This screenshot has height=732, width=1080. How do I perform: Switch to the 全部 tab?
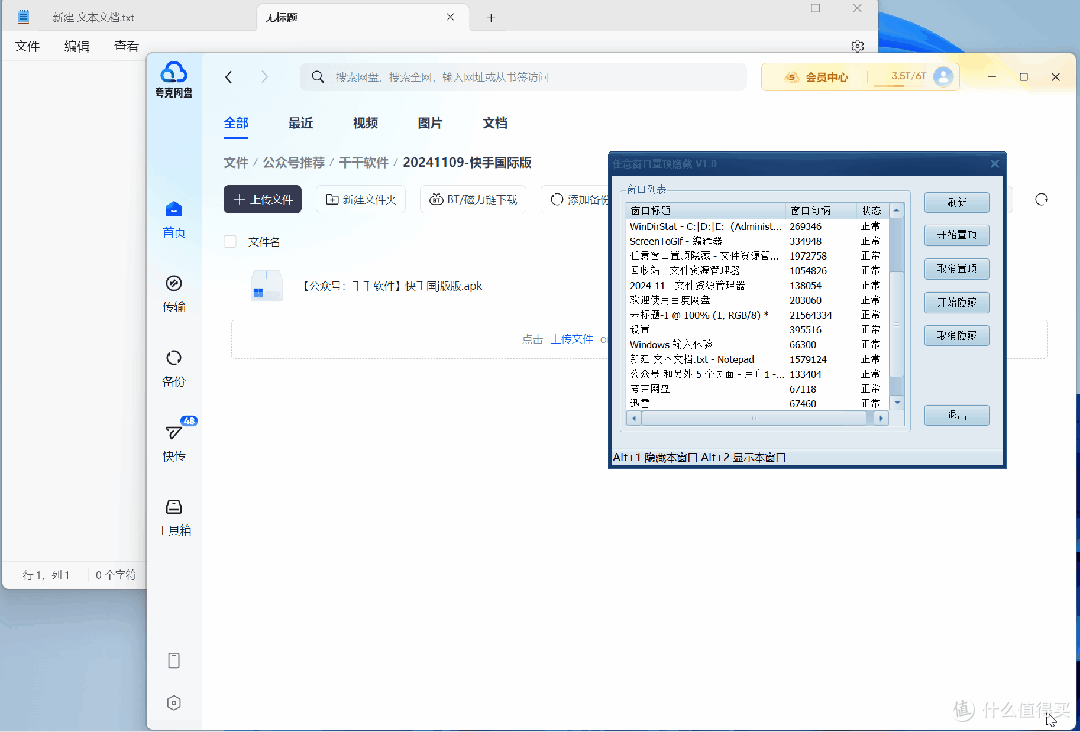pyautogui.click(x=236, y=123)
